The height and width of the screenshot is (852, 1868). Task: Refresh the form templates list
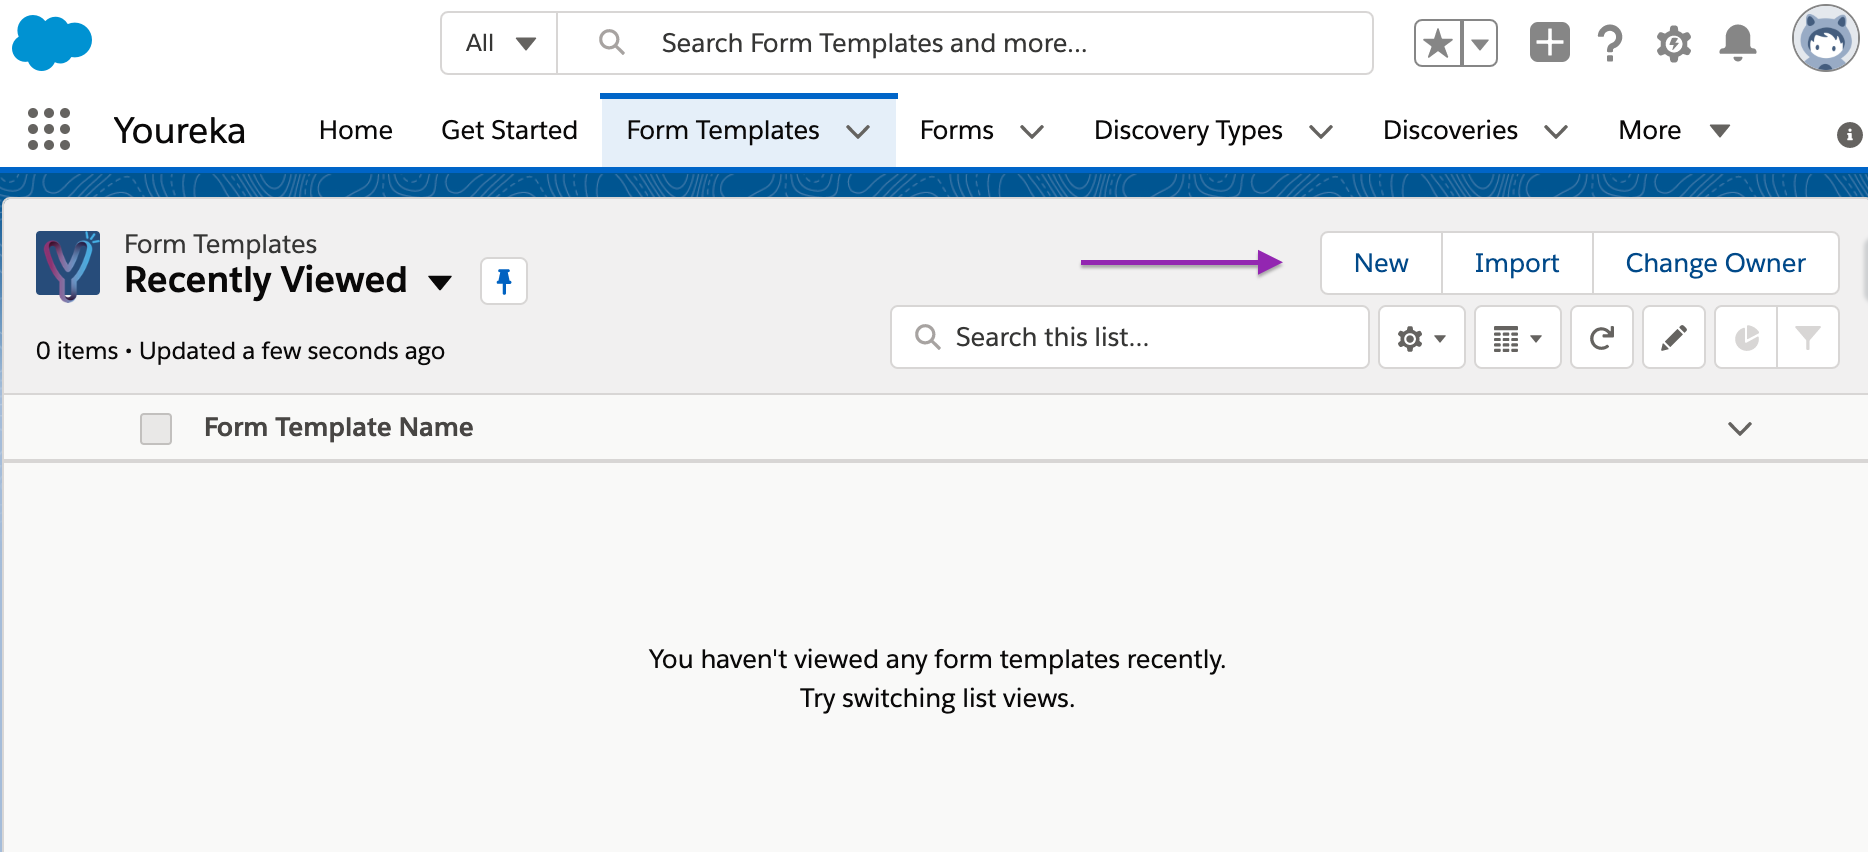[x=1602, y=338]
